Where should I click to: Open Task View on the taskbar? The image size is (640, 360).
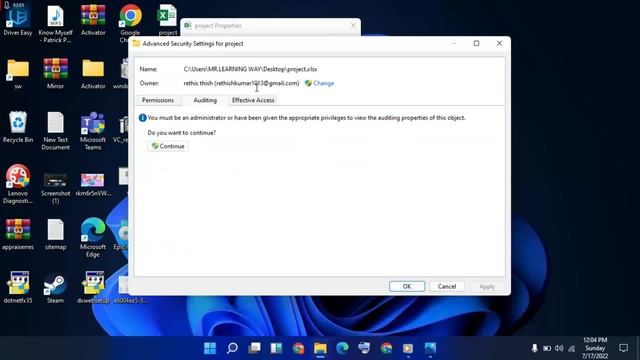[x=254, y=348]
